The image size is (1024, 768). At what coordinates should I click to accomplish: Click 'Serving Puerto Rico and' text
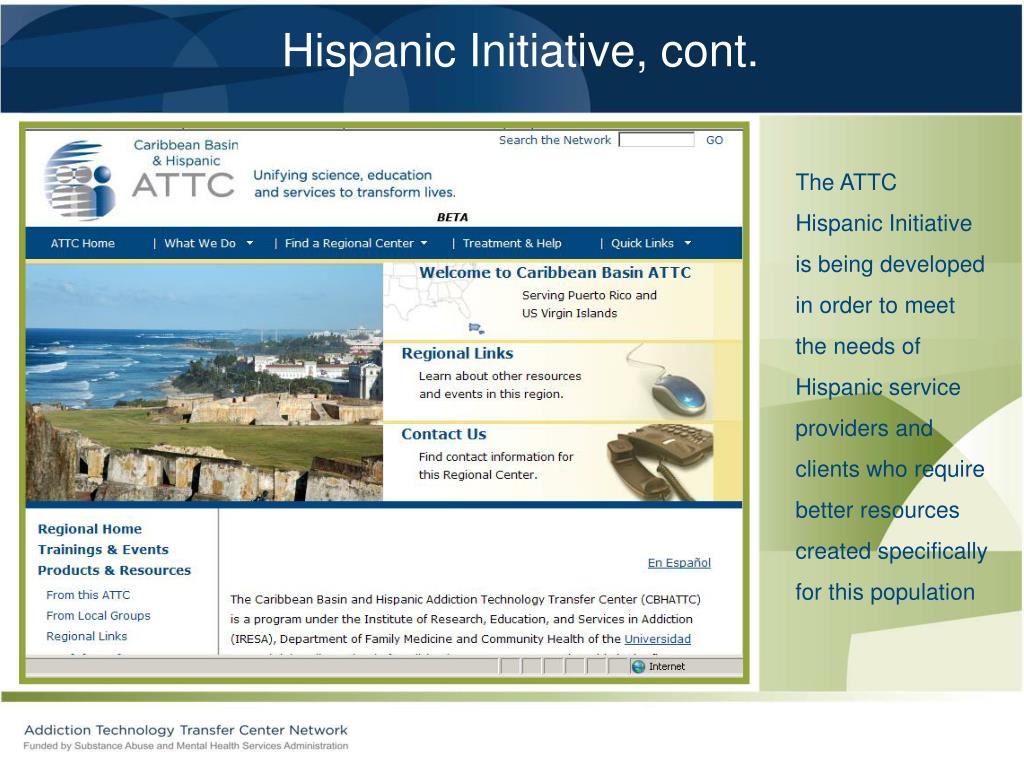(x=589, y=295)
